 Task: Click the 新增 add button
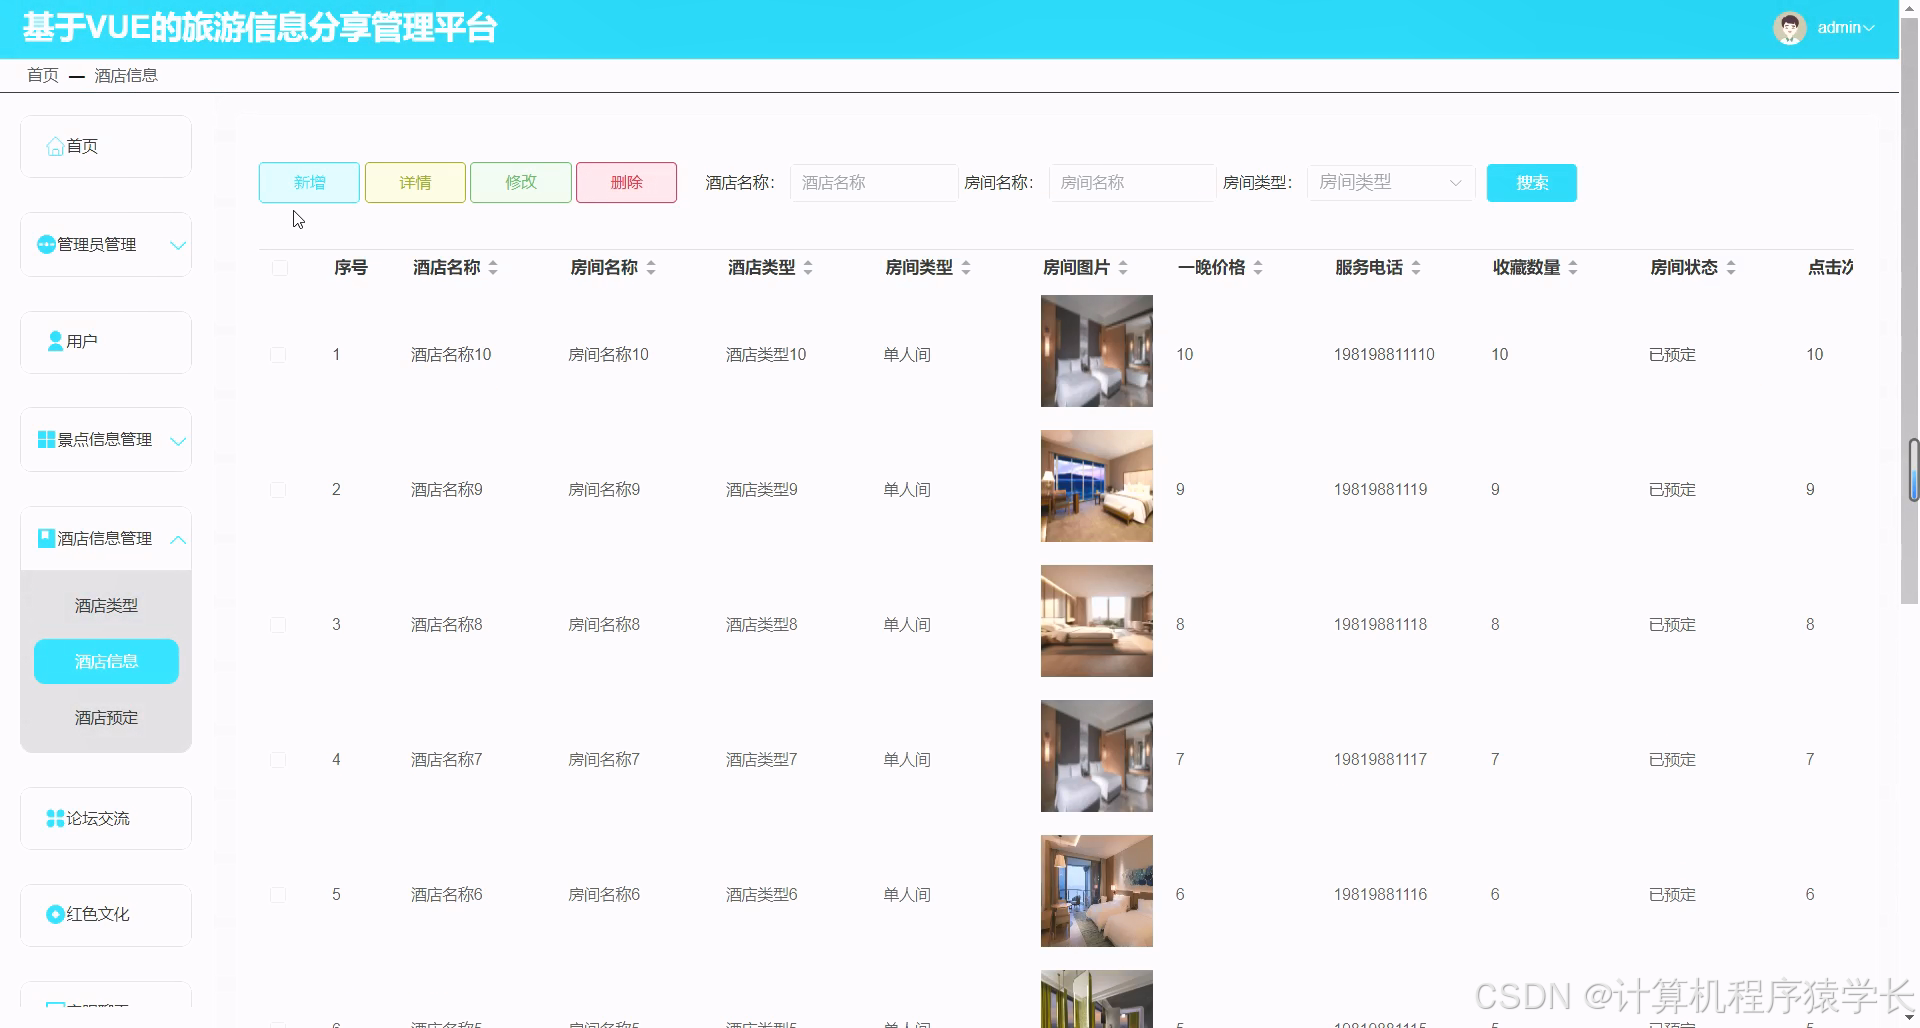pyautogui.click(x=308, y=182)
